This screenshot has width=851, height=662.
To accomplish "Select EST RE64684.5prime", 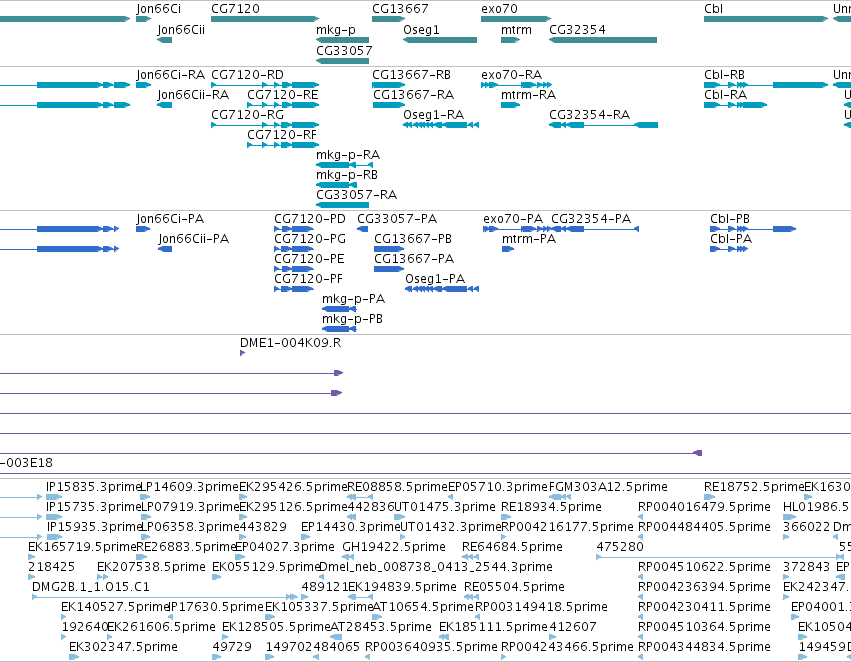I will (512, 547).
